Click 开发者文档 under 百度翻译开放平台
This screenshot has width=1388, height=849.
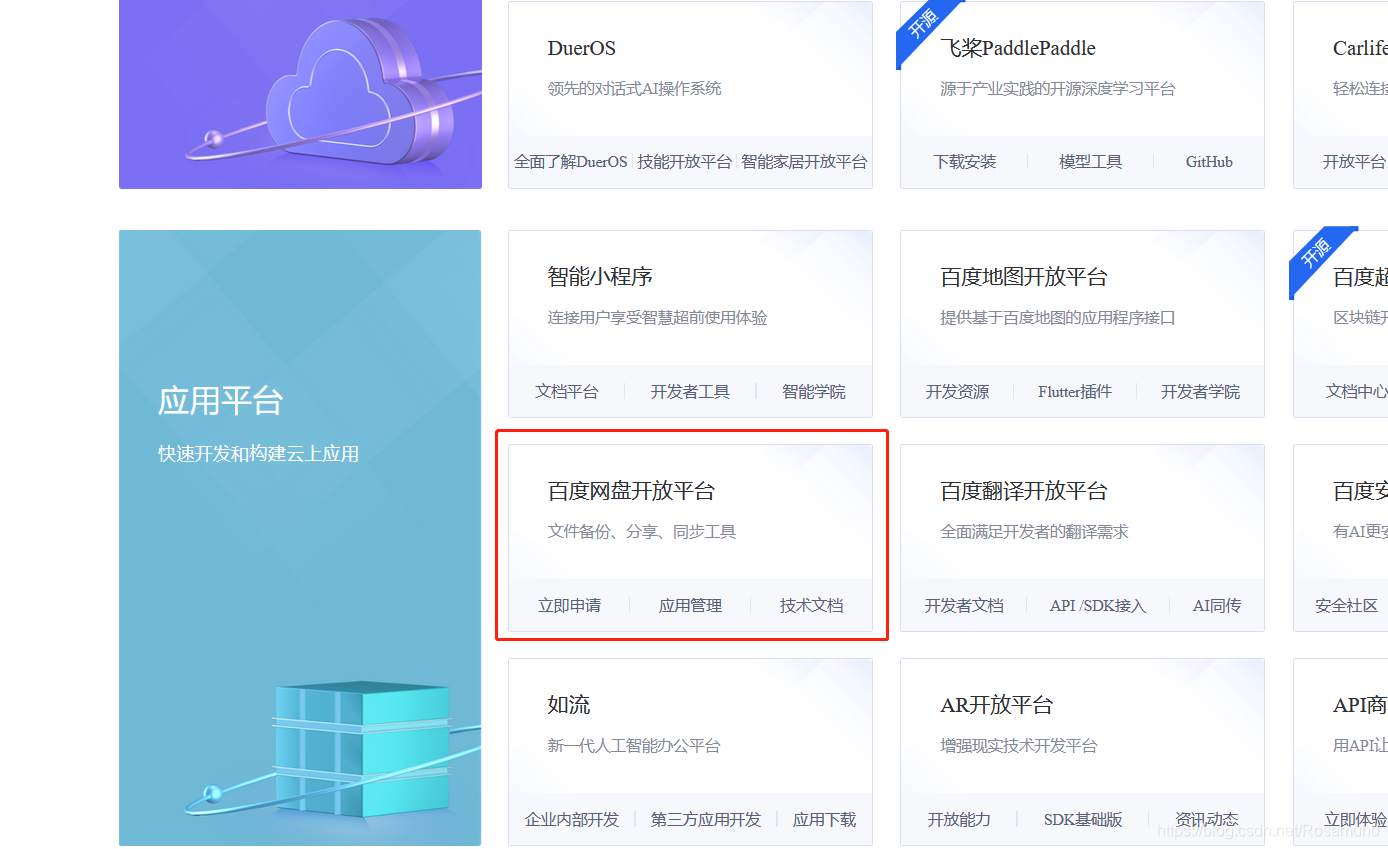click(x=964, y=606)
